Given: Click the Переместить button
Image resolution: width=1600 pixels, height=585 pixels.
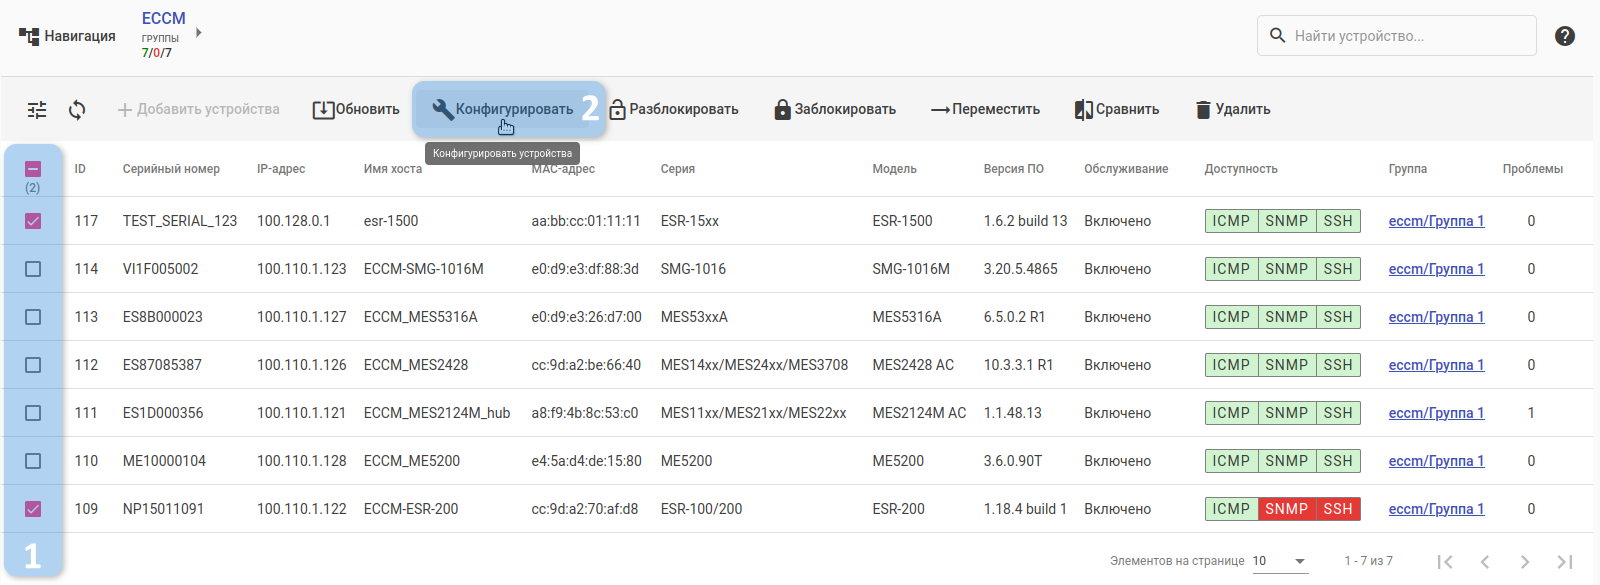Looking at the screenshot, I should click(985, 110).
